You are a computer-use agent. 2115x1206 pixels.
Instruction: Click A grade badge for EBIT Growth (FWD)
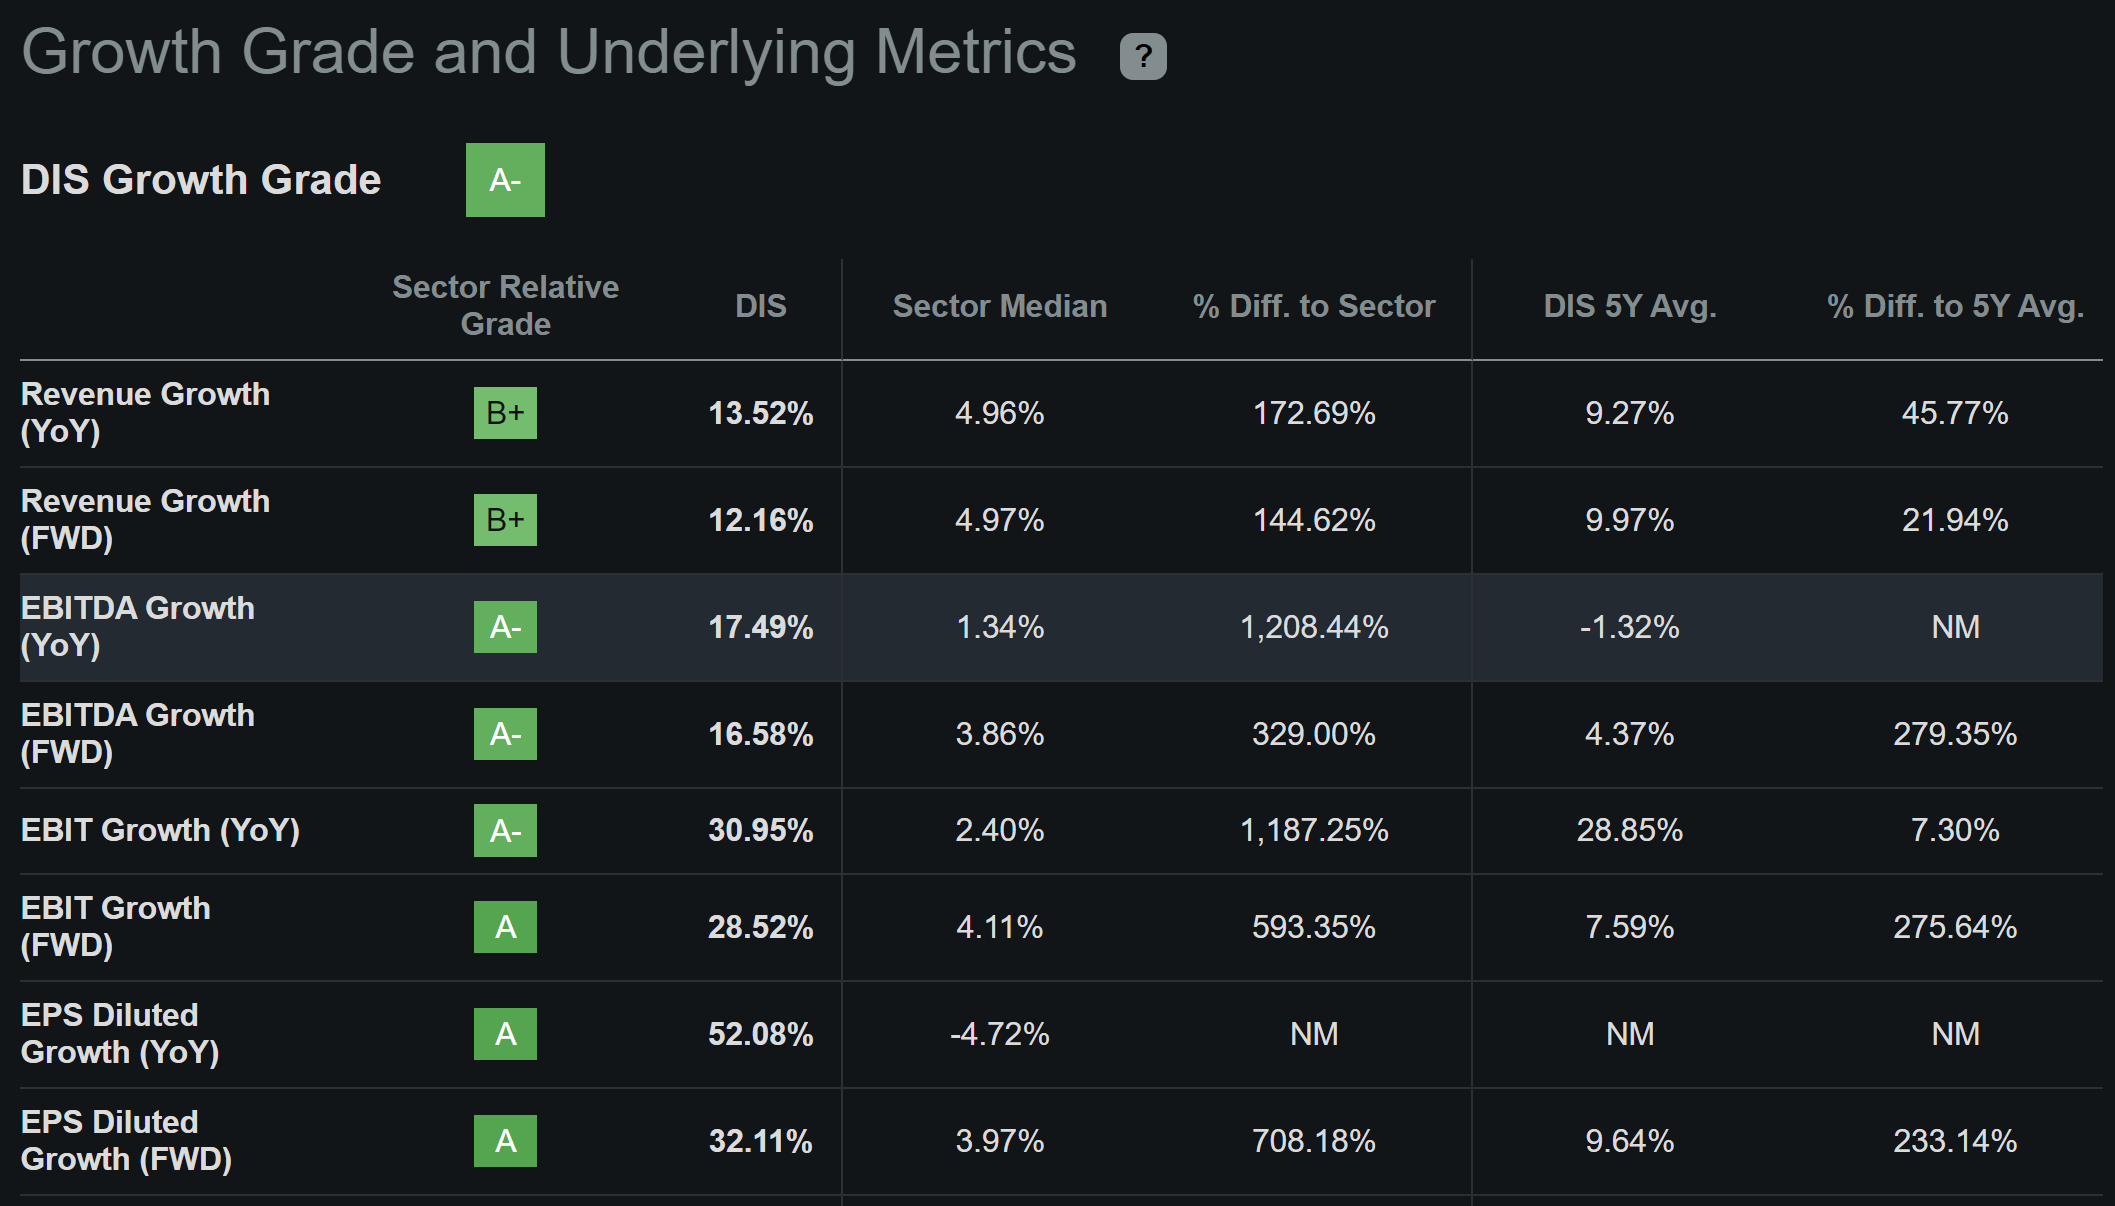tap(505, 927)
